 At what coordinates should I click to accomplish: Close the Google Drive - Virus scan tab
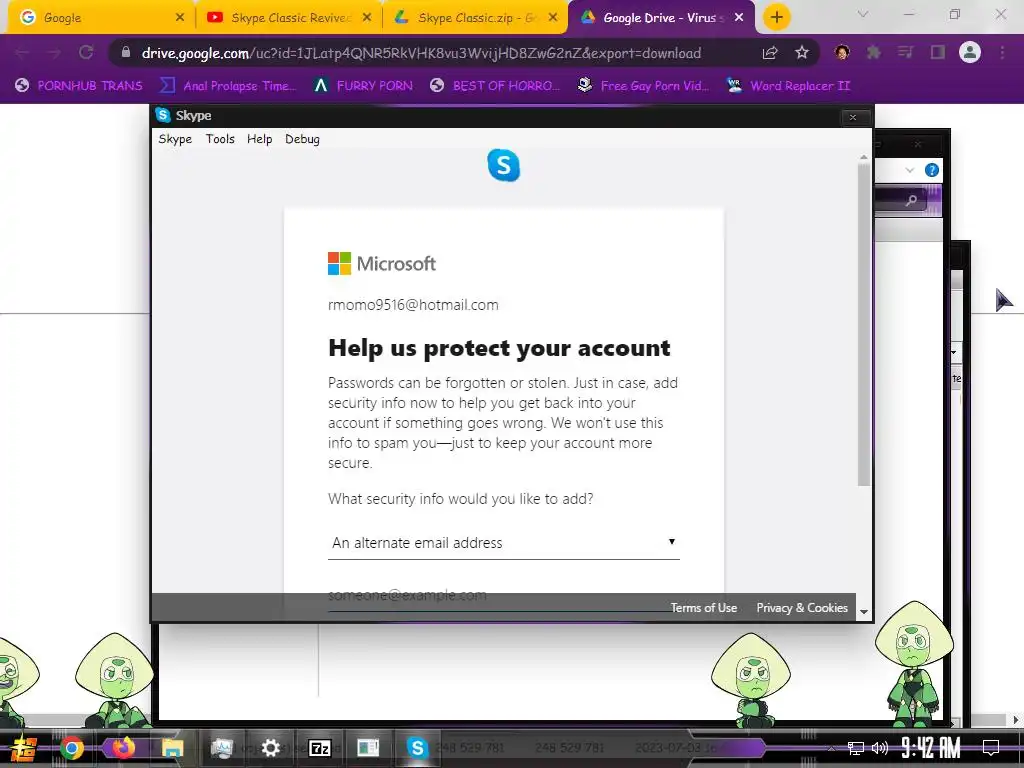[739, 18]
